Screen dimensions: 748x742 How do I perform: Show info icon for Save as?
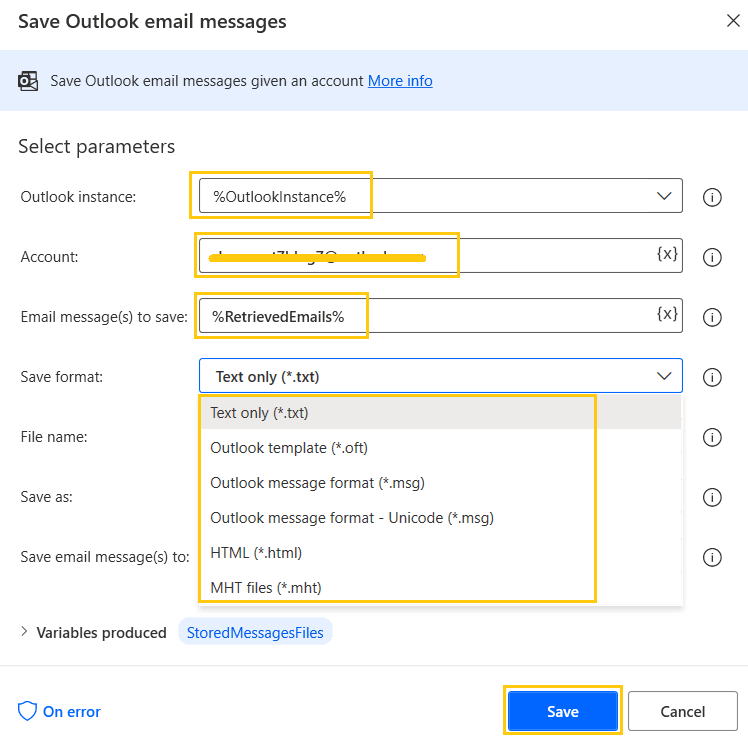[712, 497]
